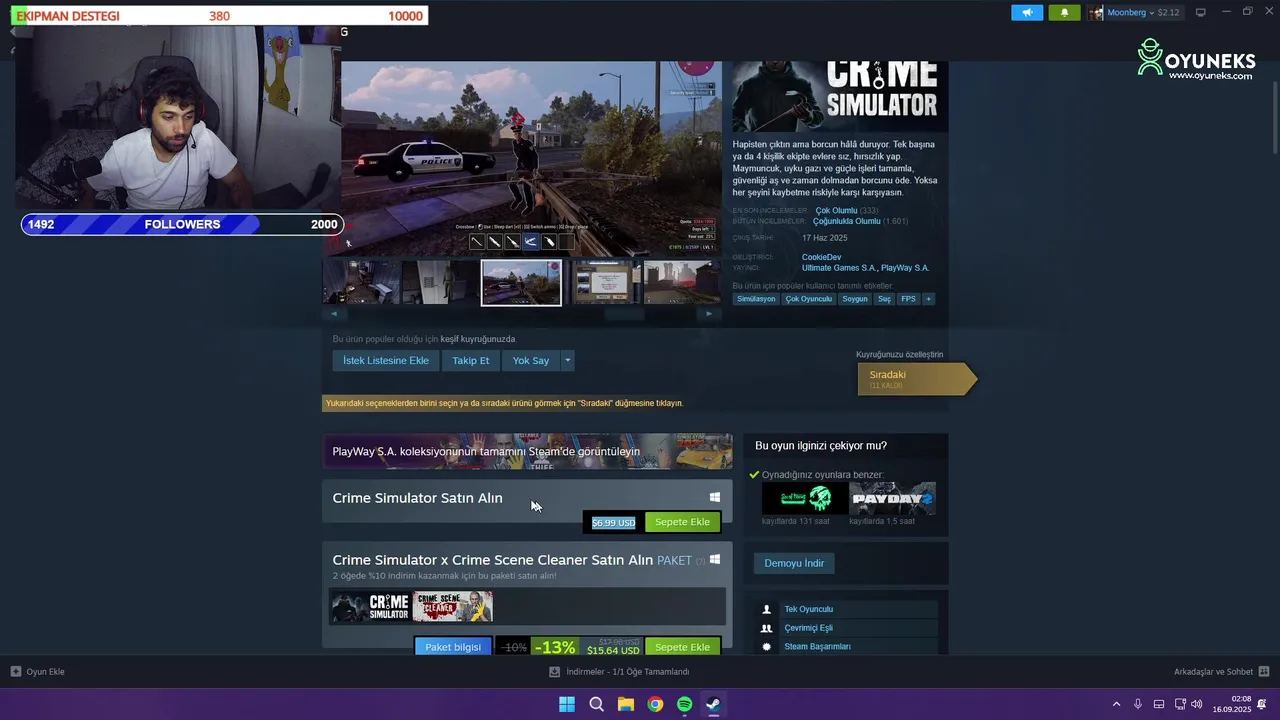Expand the Yok Say dropdown arrow
The width and height of the screenshot is (1280, 720).
tap(568, 361)
